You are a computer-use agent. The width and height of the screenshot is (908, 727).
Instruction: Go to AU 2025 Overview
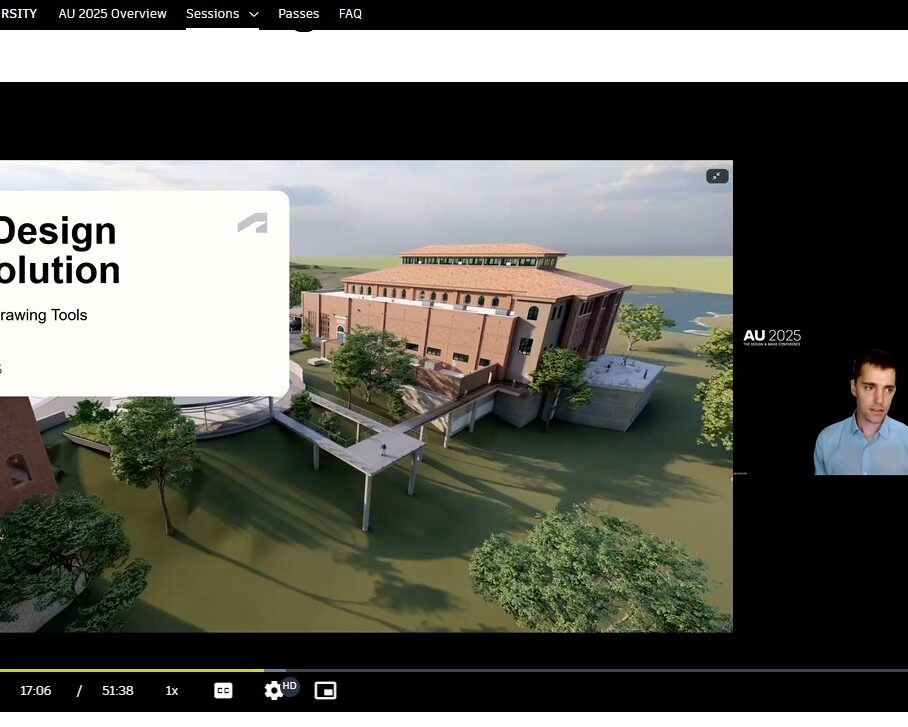(x=112, y=14)
